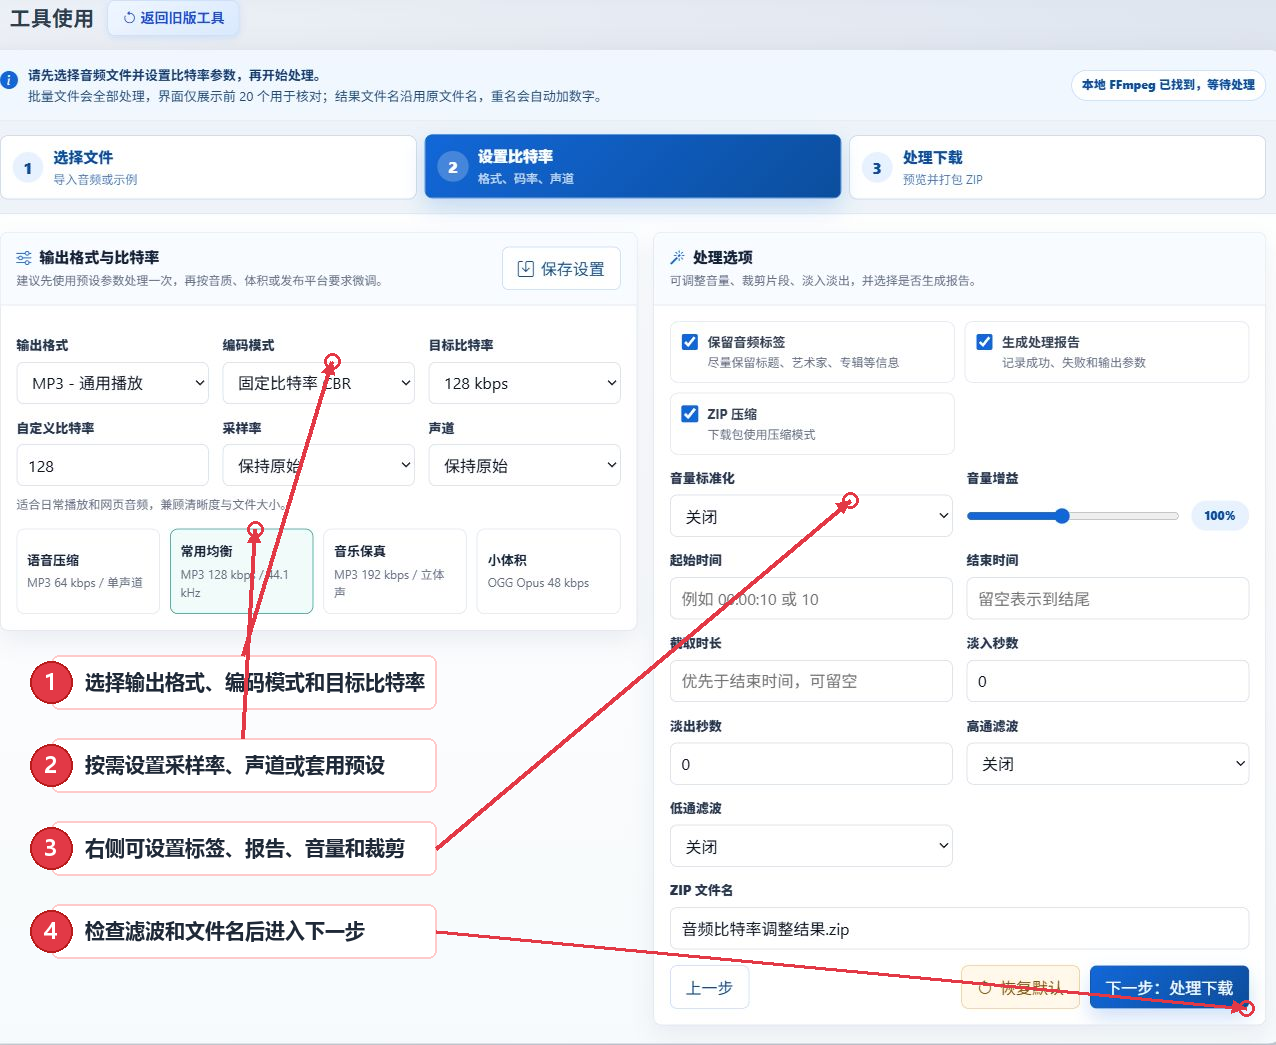Toggle ZIP 压缩 checkbox
This screenshot has height=1045, width=1276.
click(x=690, y=414)
